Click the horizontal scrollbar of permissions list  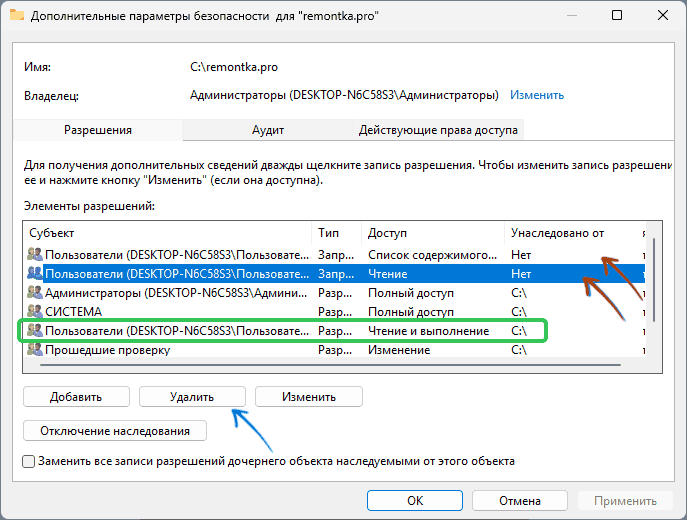coord(331,364)
